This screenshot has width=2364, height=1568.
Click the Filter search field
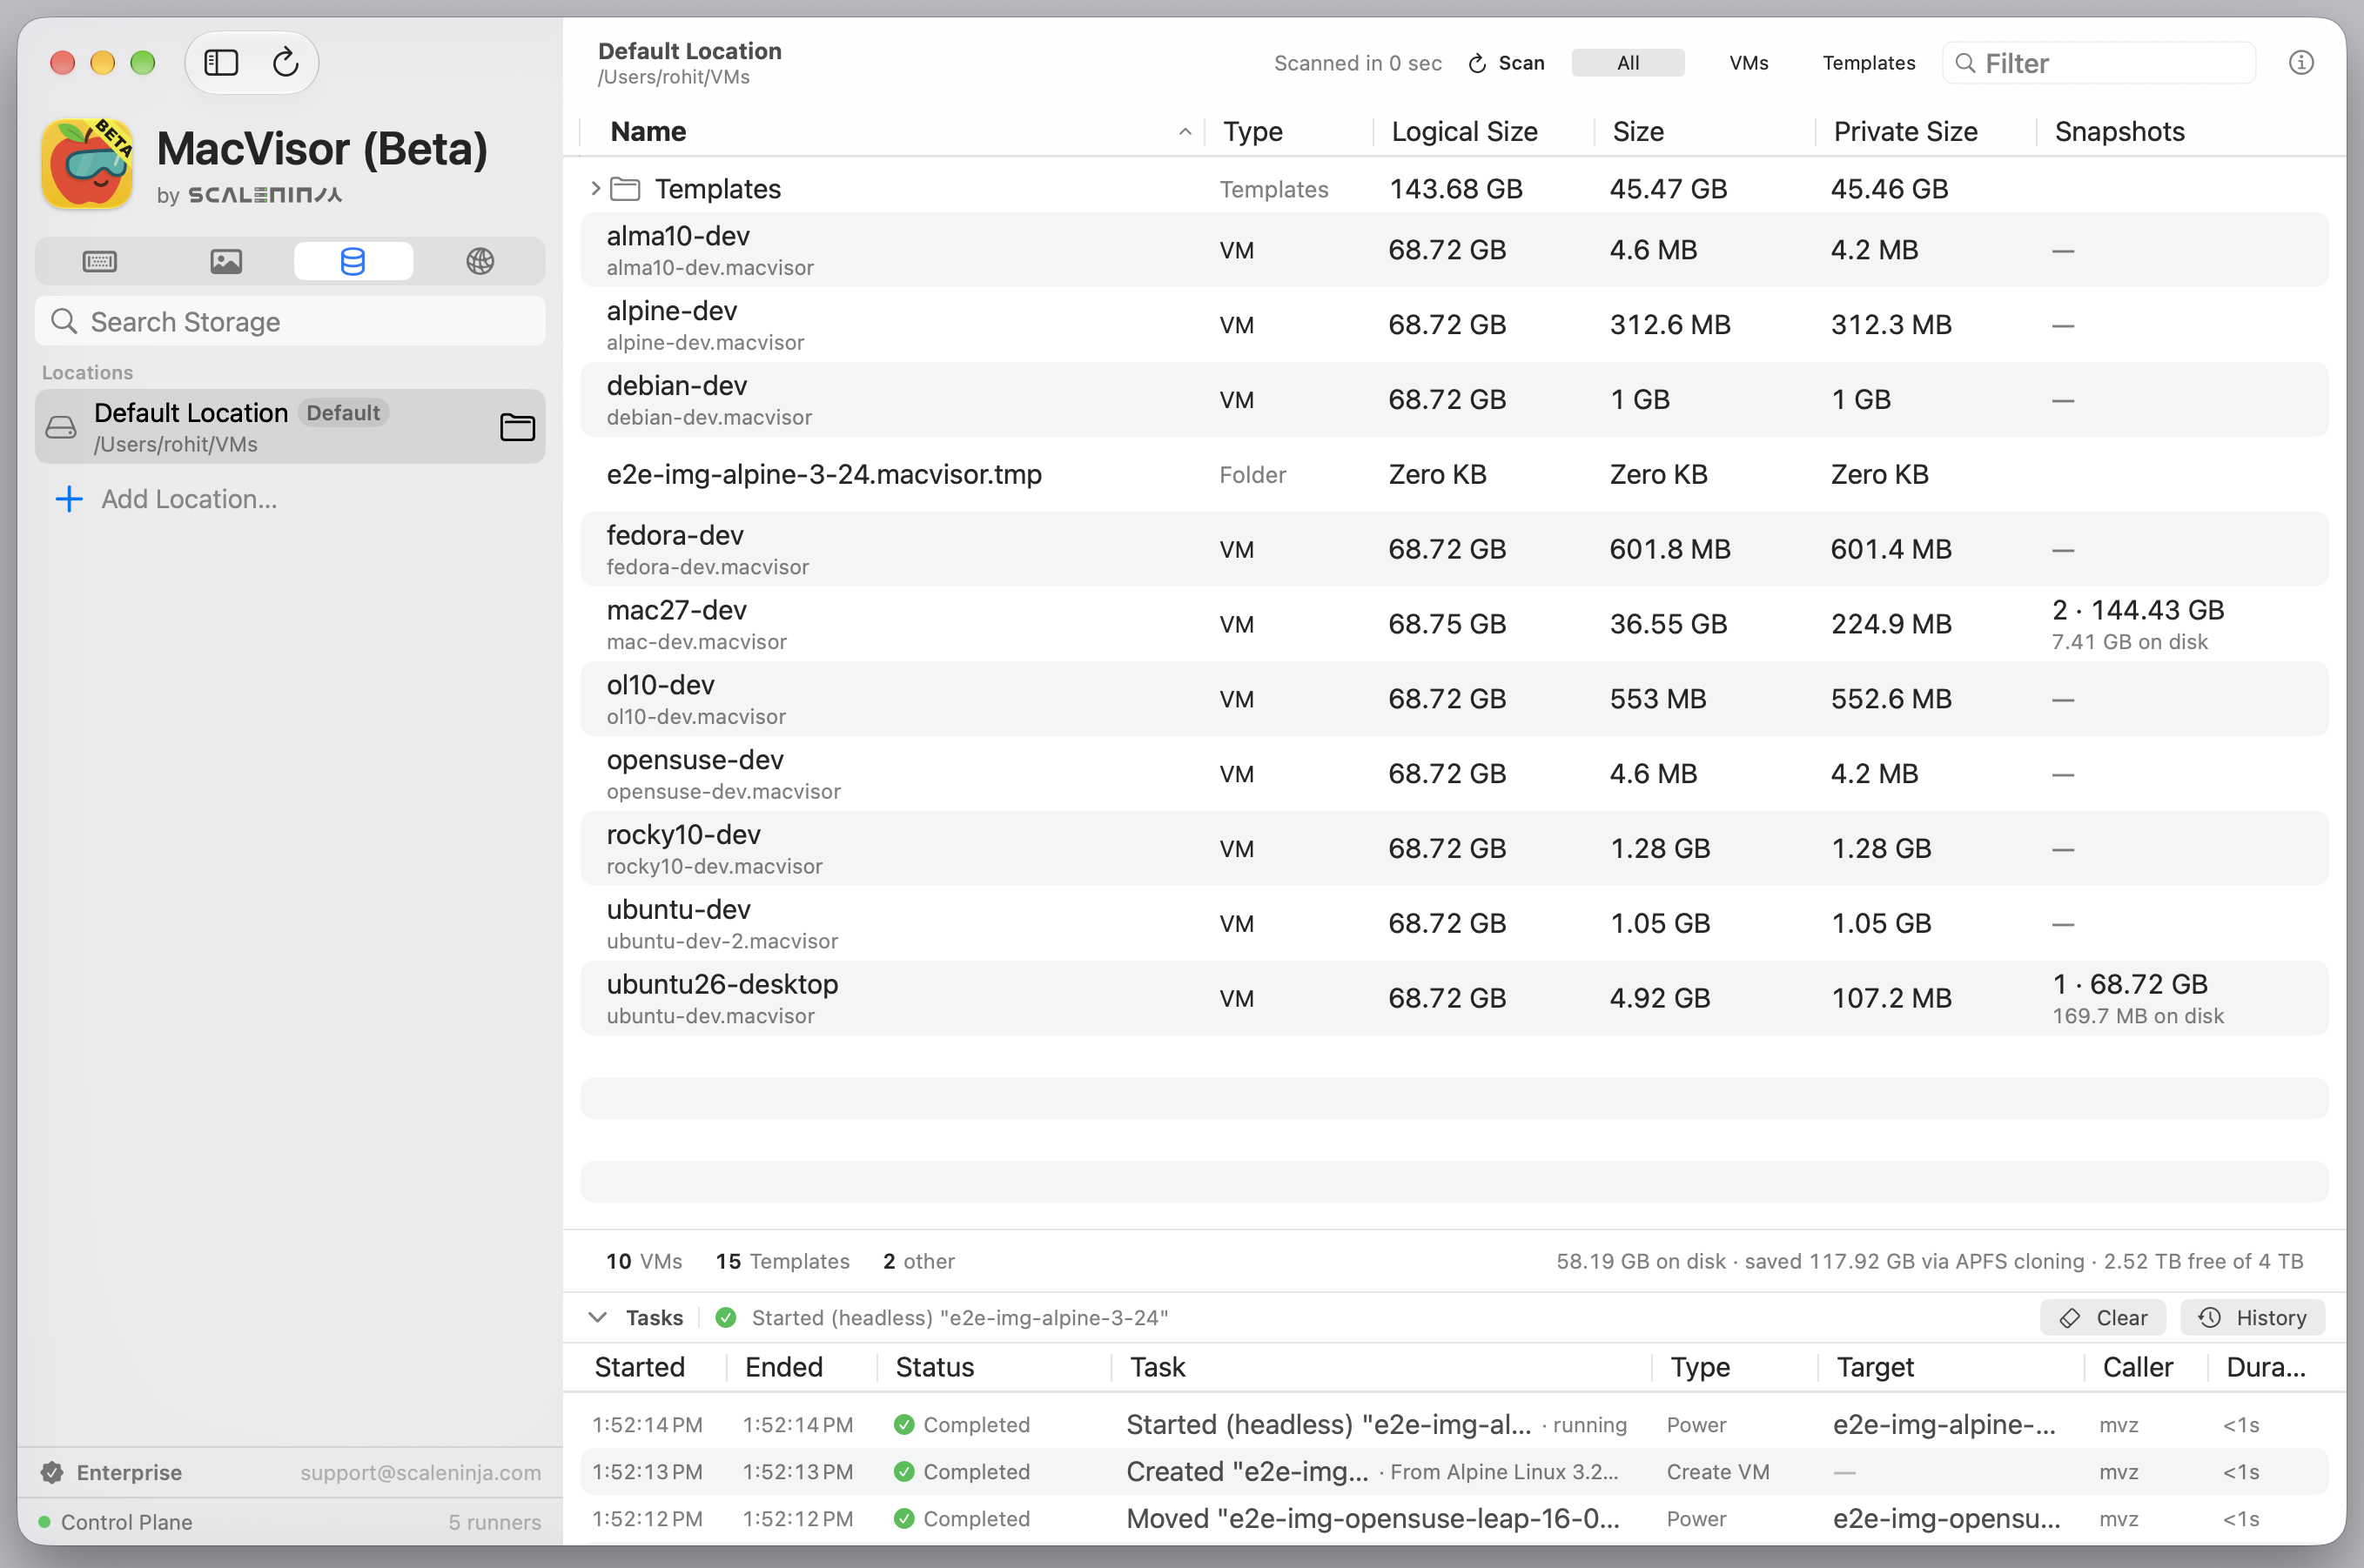click(x=2099, y=63)
